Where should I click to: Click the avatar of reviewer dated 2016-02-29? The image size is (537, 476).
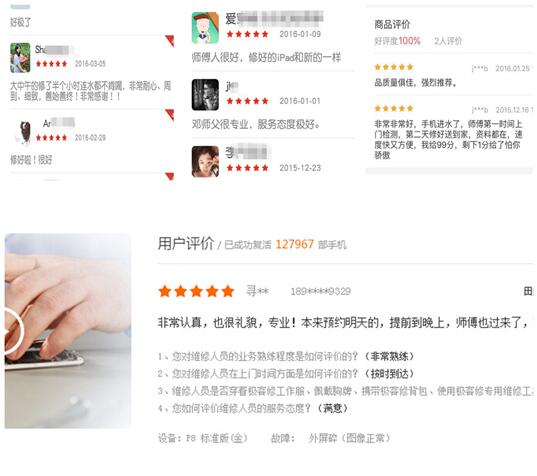pyautogui.click(x=24, y=132)
